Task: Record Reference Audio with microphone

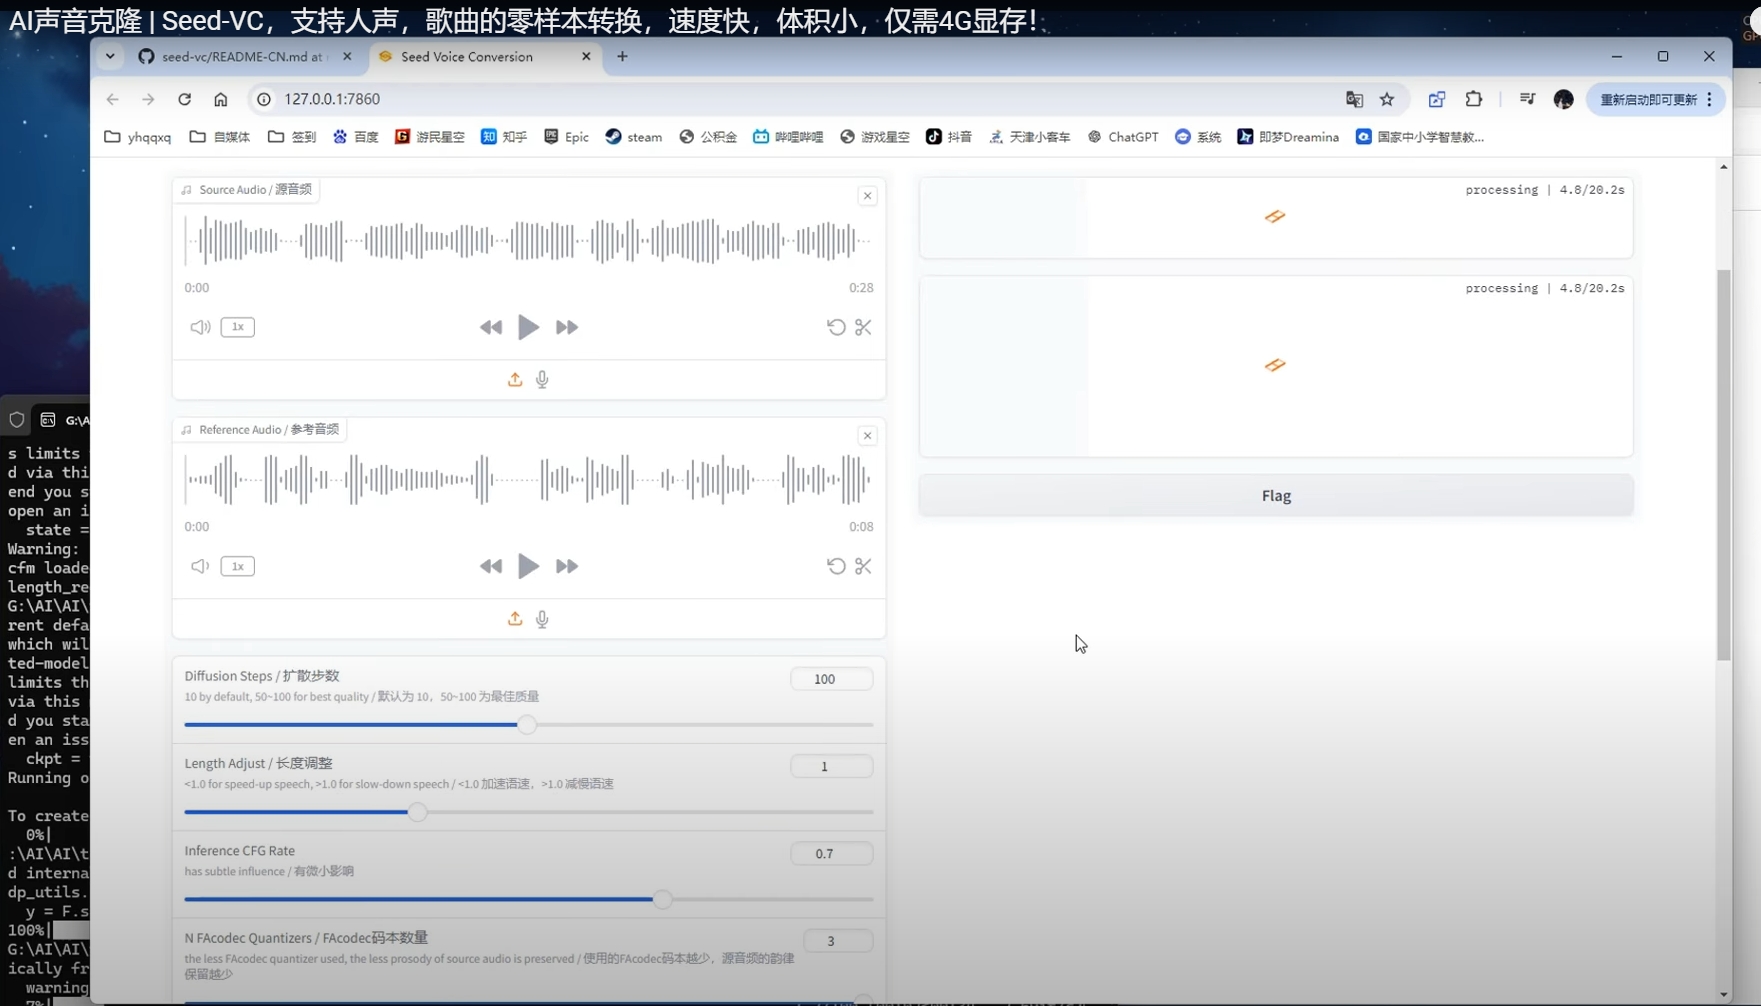Action: [542, 619]
